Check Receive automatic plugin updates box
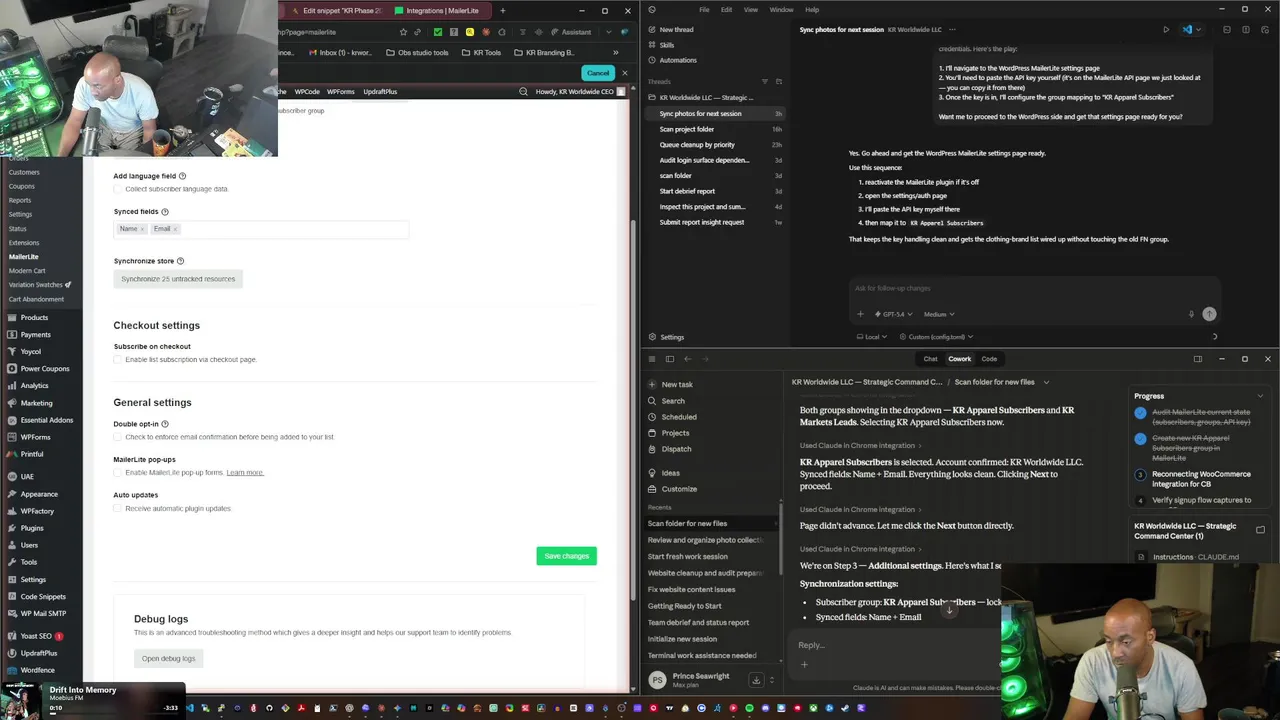1280x720 pixels. pos(118,508)
